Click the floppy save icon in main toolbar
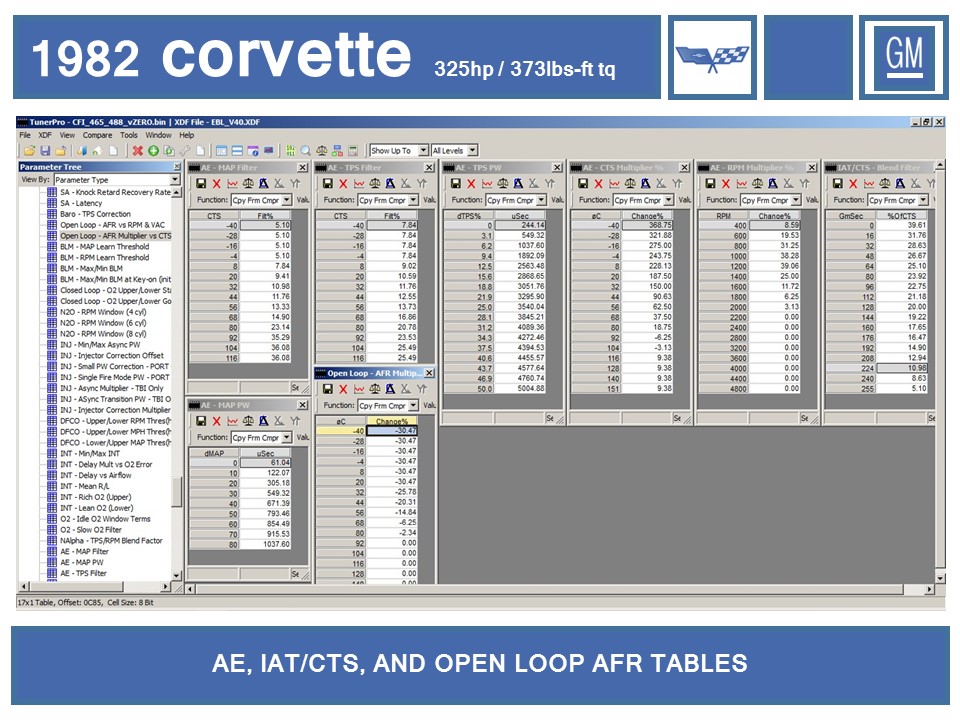960x720 pixels. click(x=45, y=151)
